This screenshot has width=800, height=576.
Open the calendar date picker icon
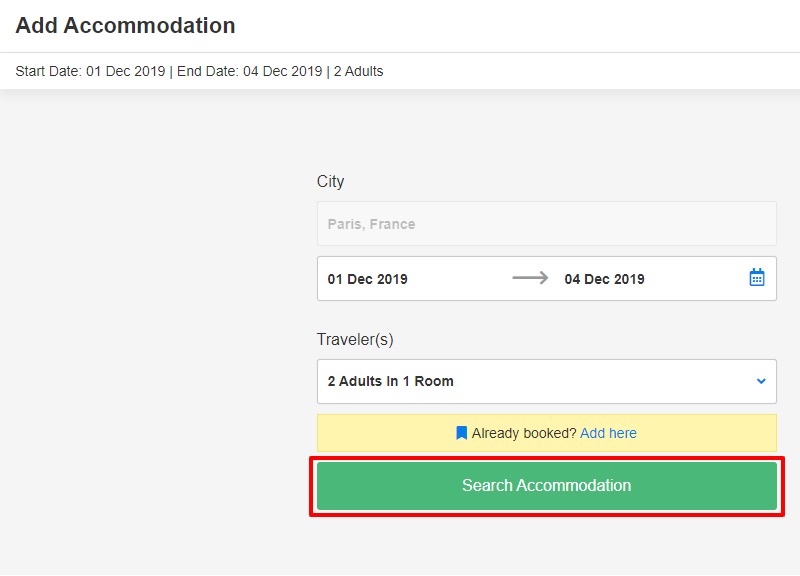(757, 278)
